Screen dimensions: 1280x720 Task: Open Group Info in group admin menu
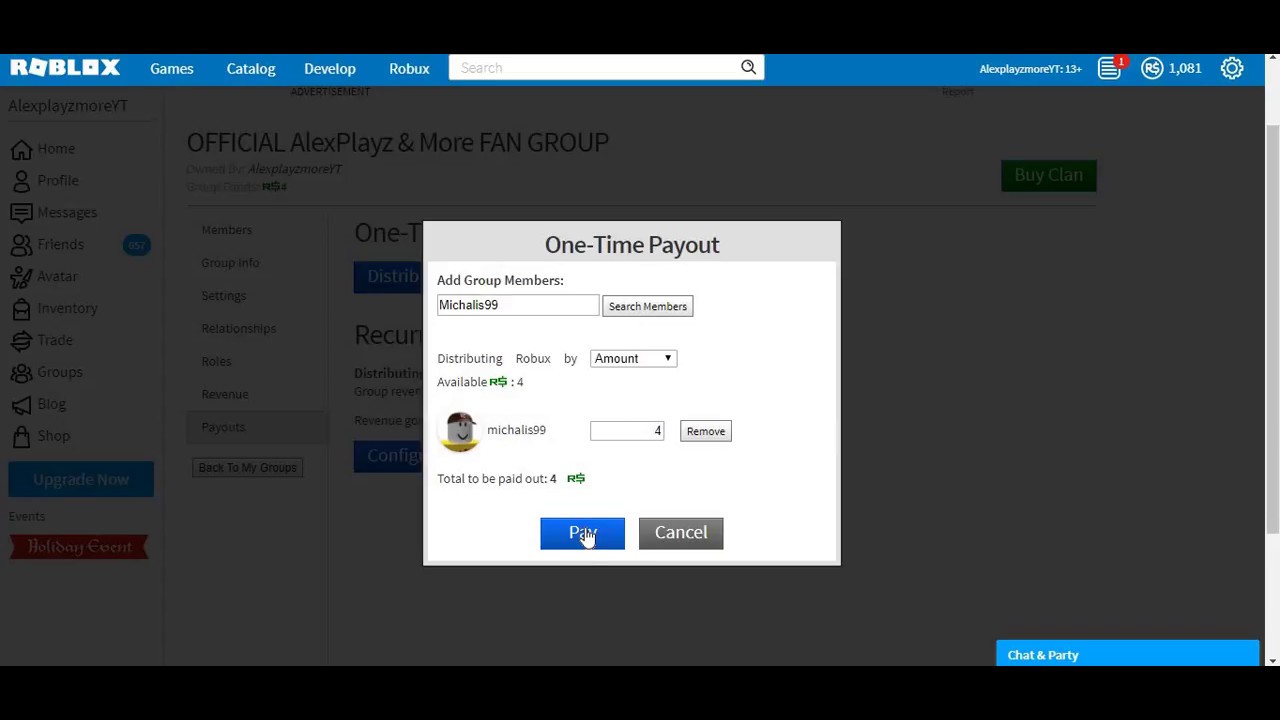(x=230, y=263)
